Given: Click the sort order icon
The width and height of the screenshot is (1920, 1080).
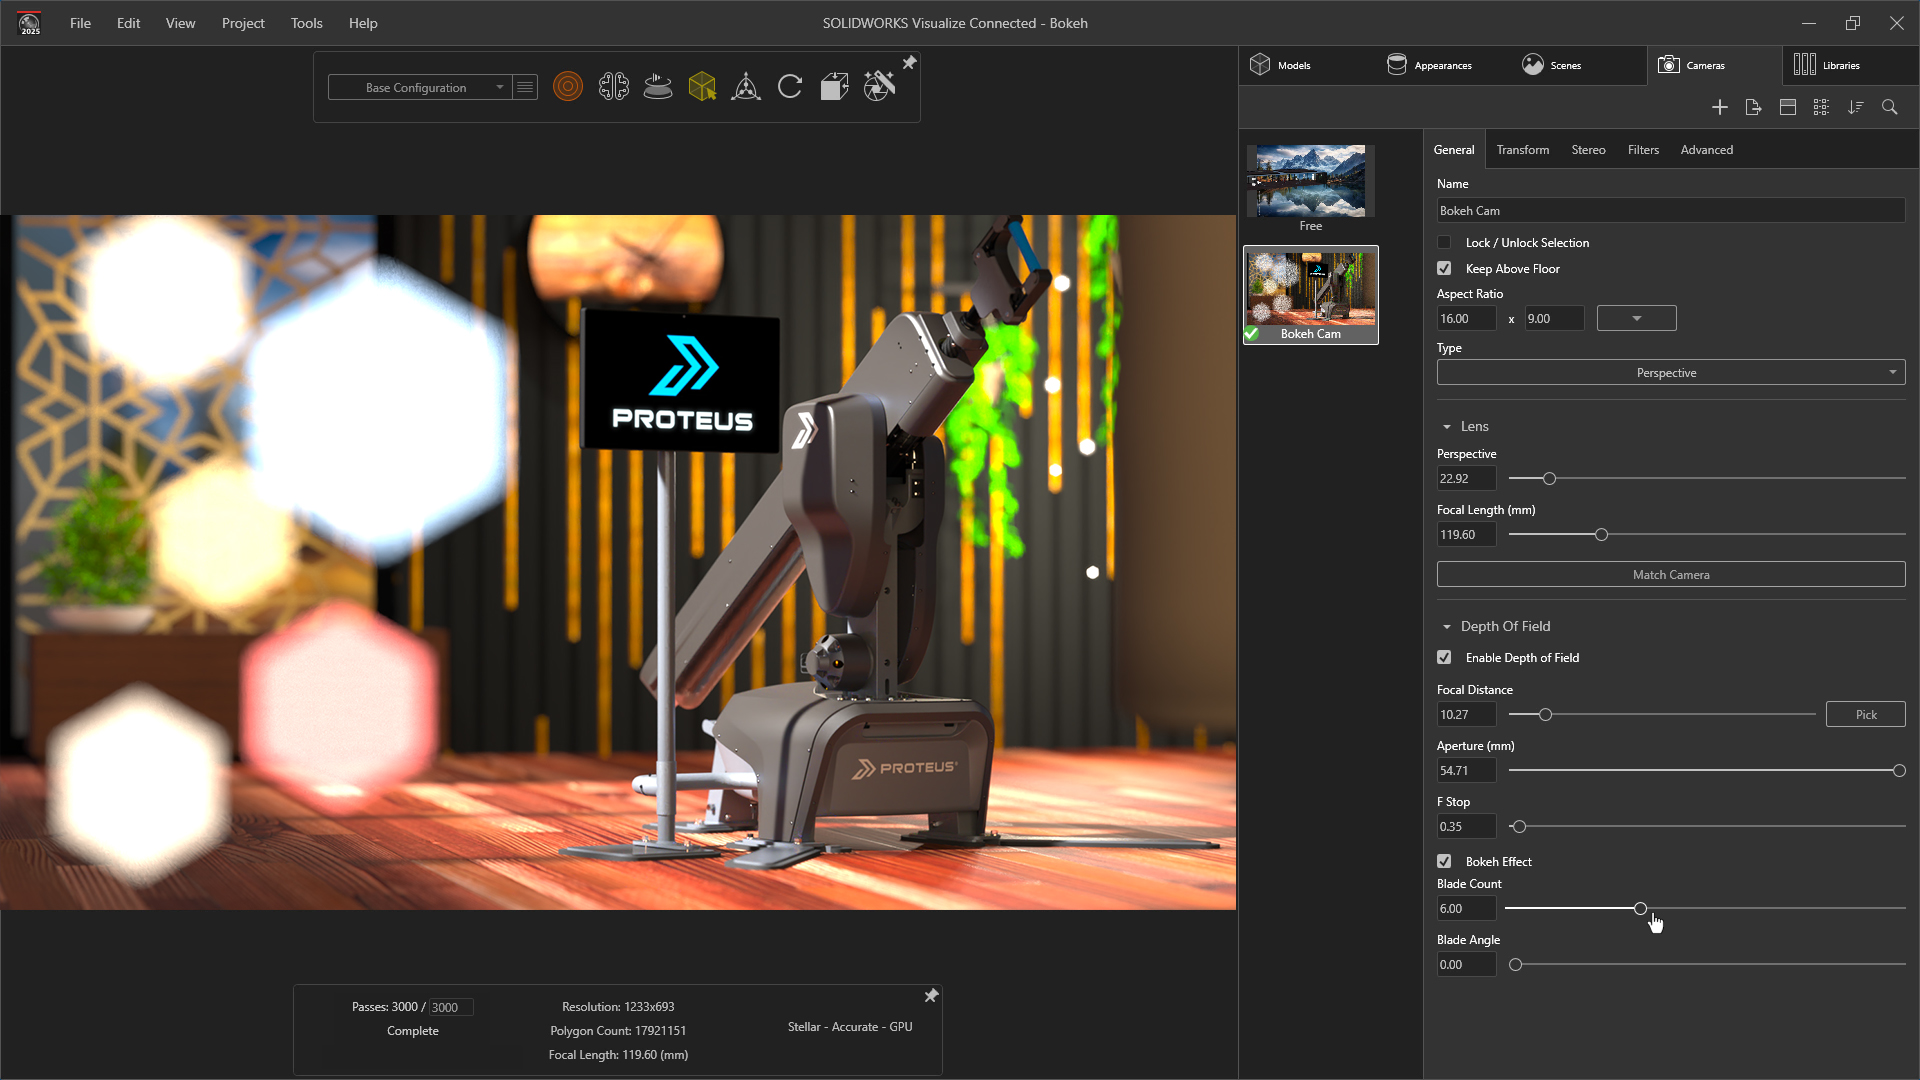Looking at the screenshot, I should coord(1855,107).
